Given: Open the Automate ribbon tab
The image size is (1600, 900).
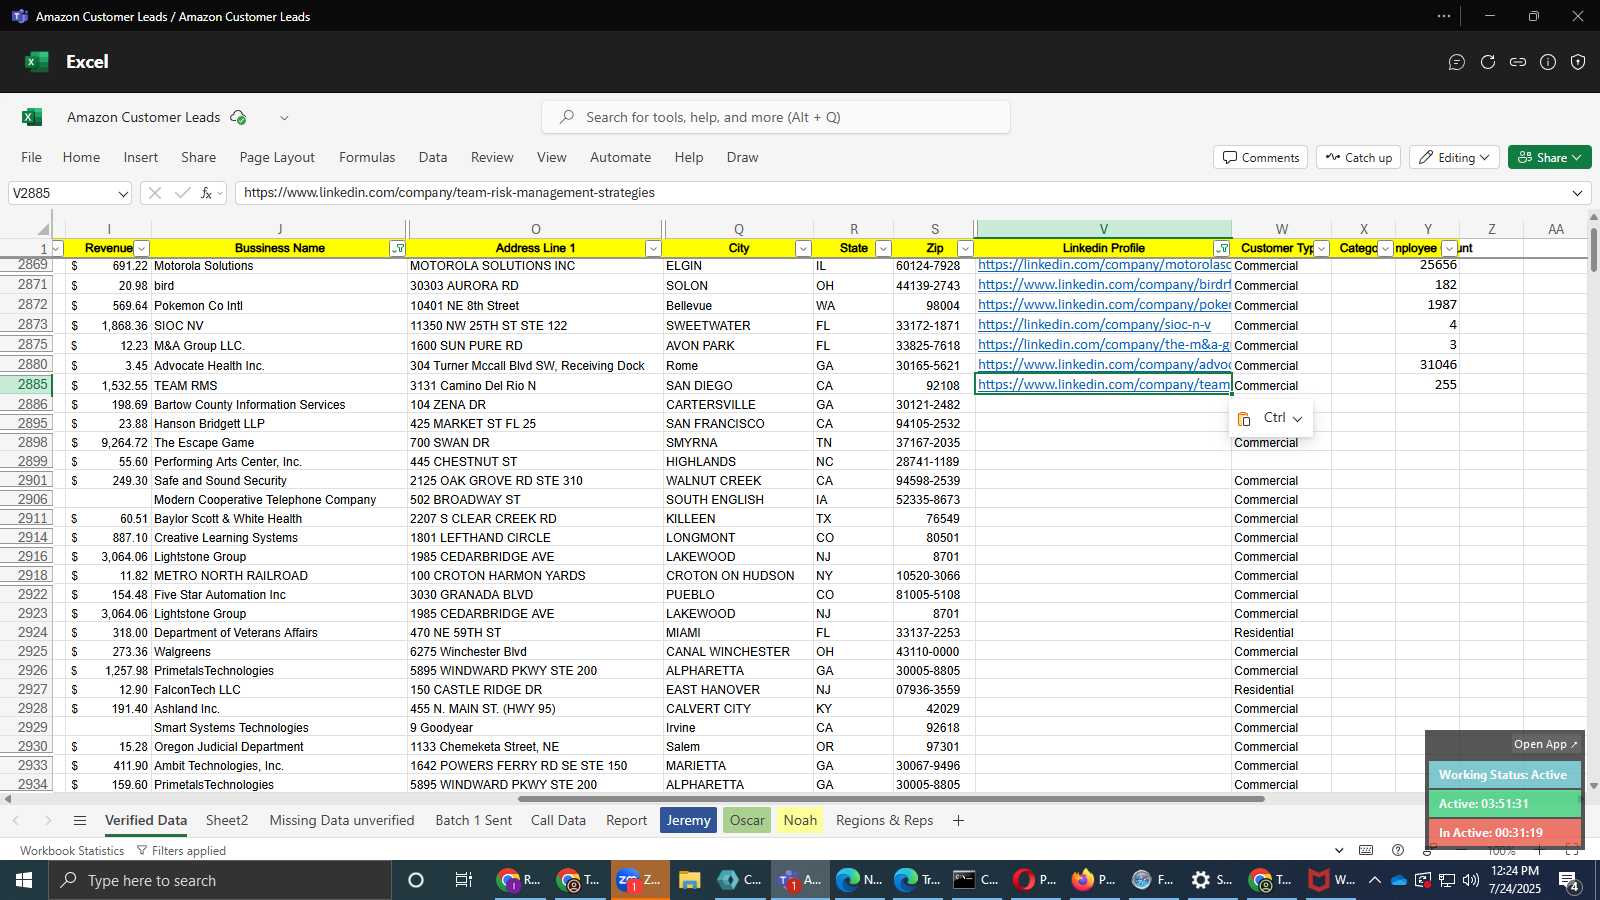Looking at the screenshot, I should [x=620, y=158].
